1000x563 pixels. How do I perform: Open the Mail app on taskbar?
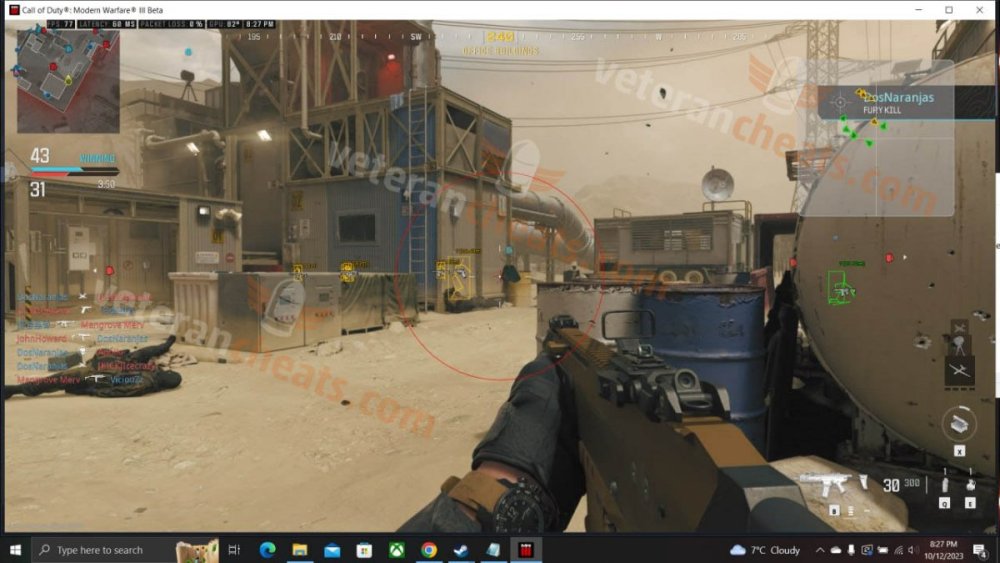tap(332, 550)
